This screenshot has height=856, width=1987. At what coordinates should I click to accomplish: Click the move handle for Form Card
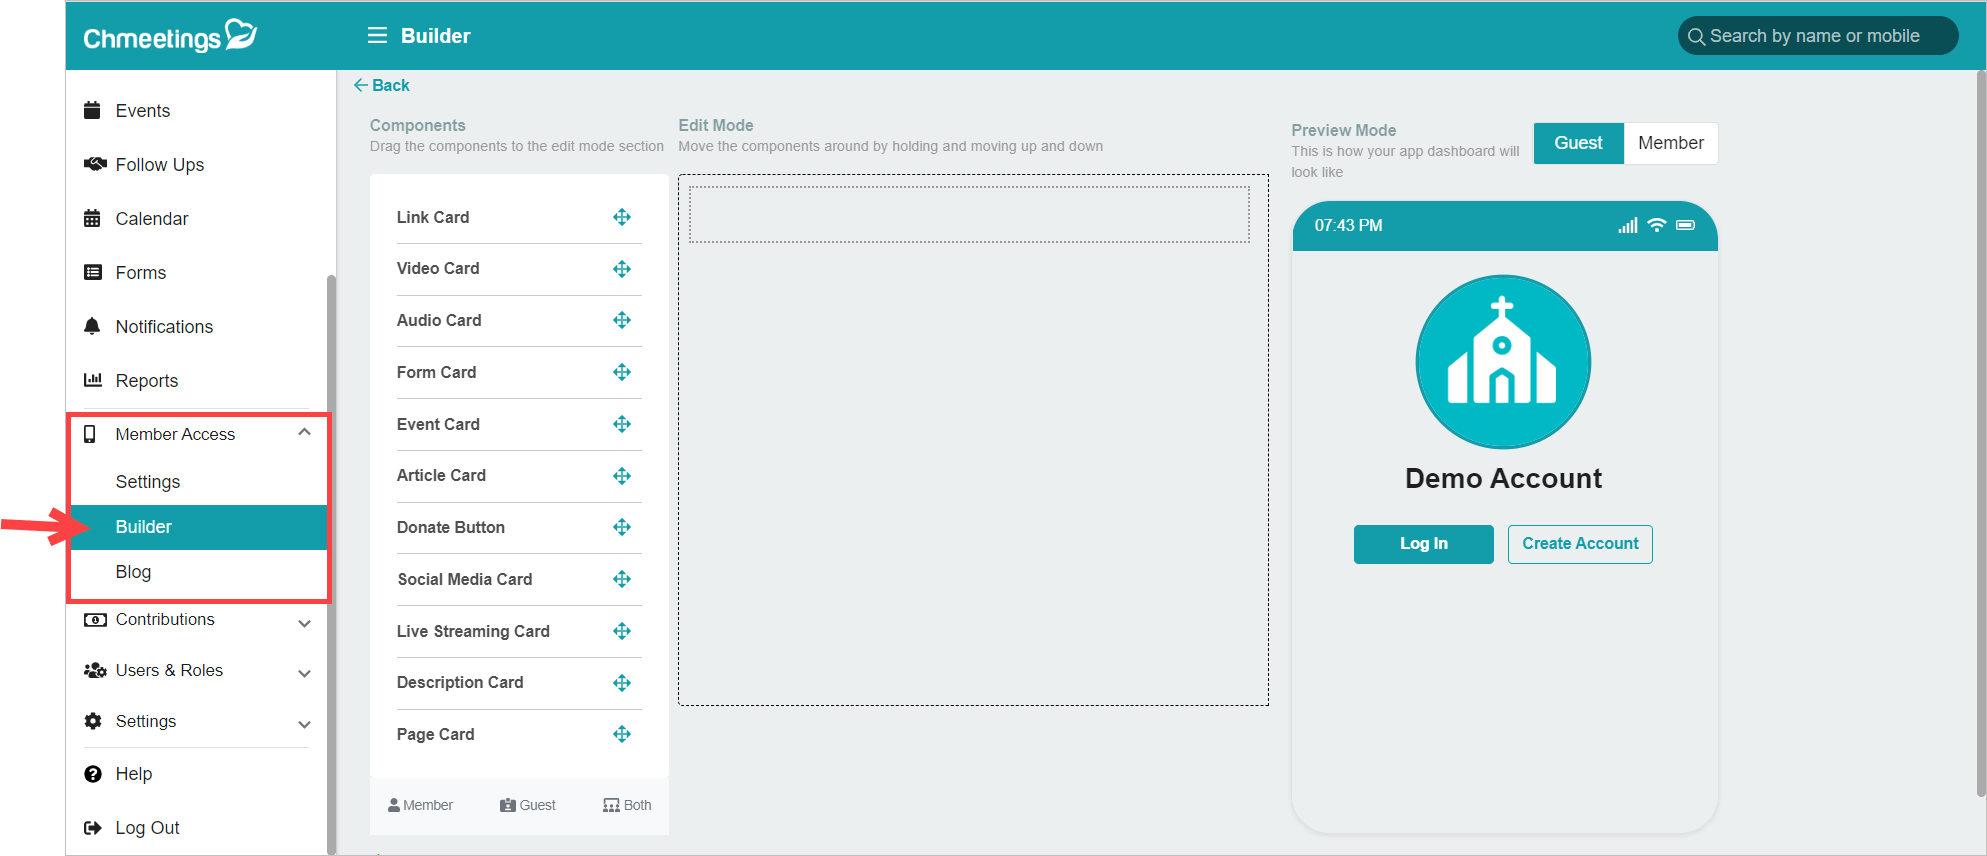(622, 372)
